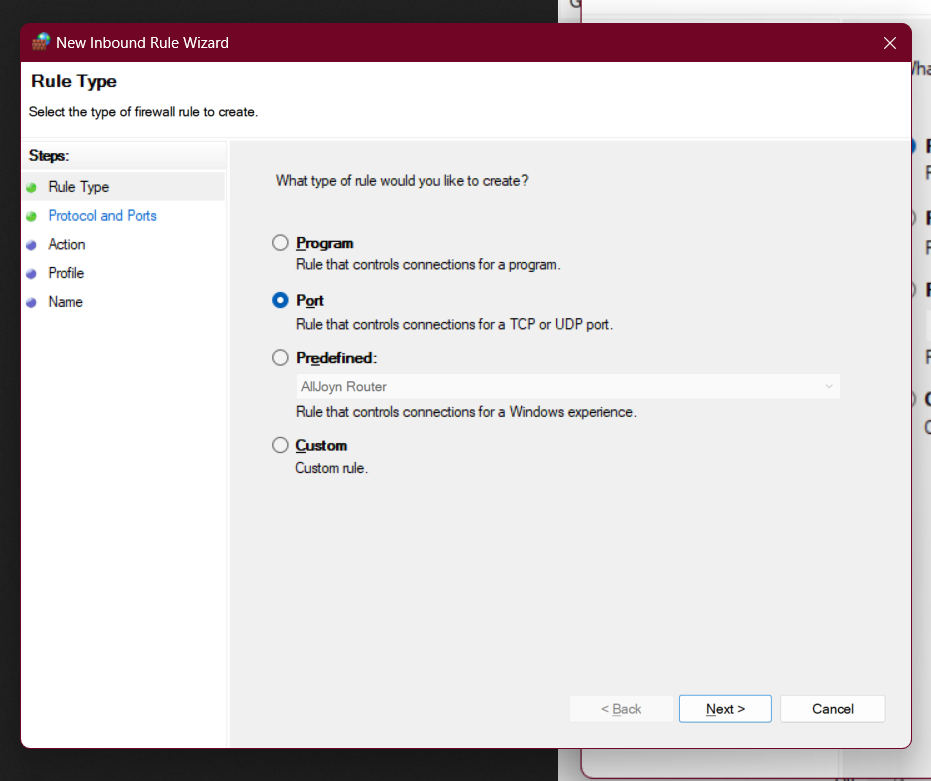
Task: Choose the Port rule type option
Action: [x=280, y=300]
